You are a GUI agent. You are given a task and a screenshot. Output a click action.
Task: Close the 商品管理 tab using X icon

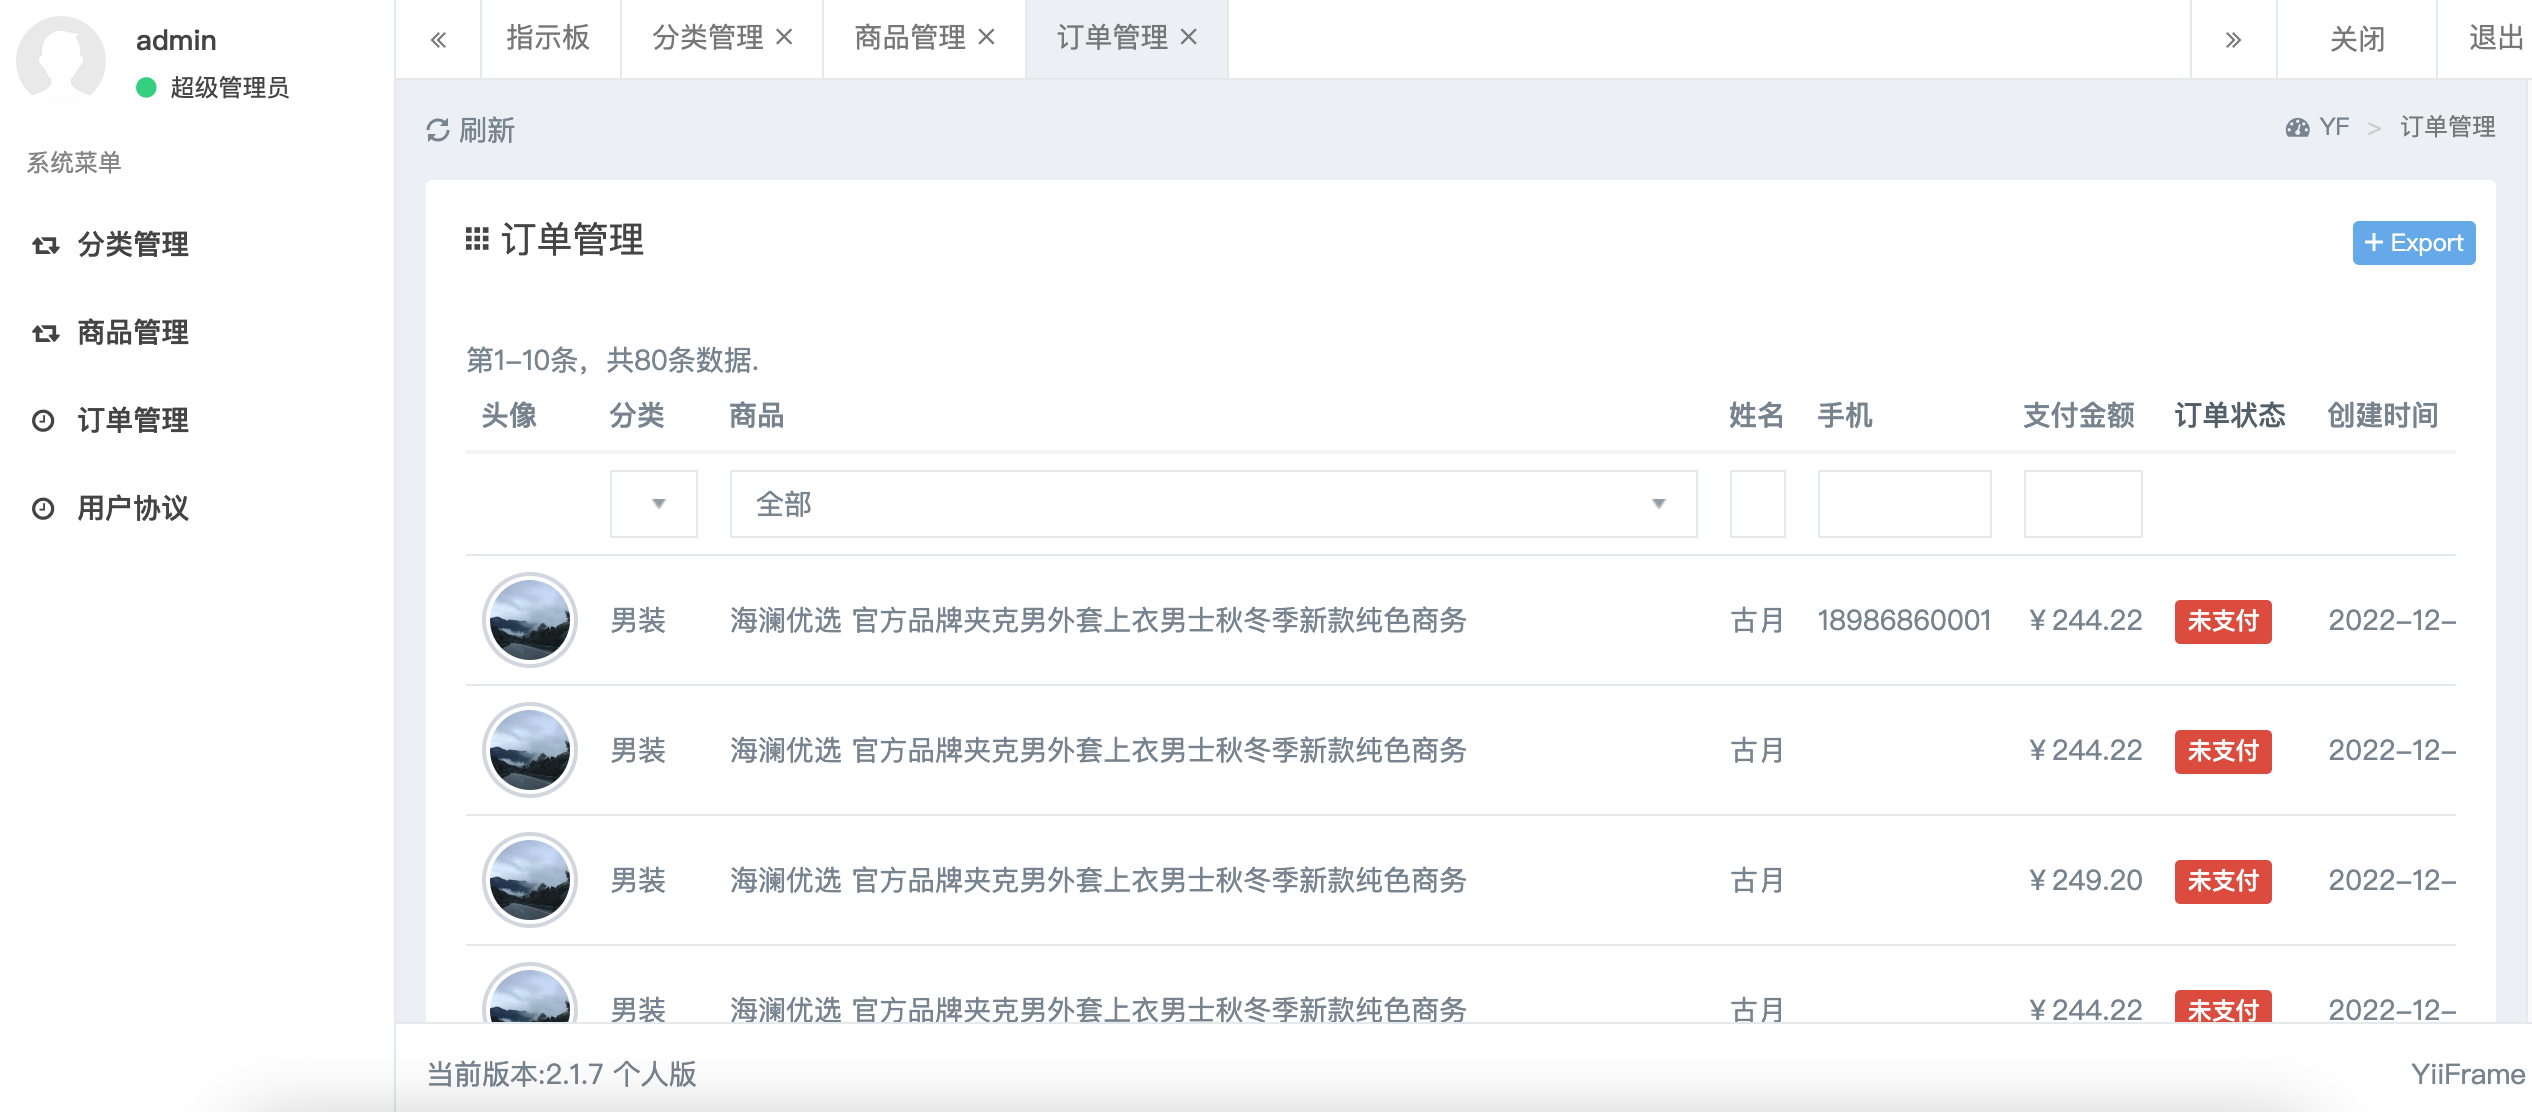tap(987, 37)
